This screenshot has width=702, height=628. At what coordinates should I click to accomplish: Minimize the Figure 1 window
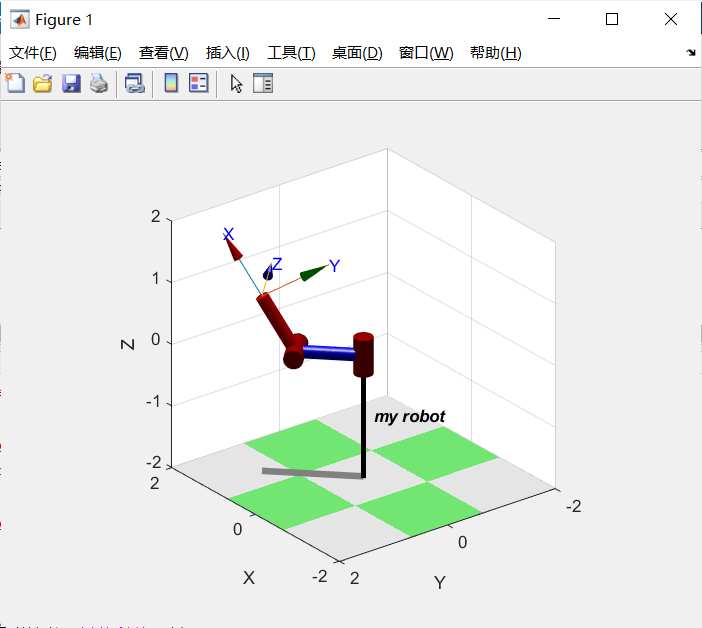point(554,19)
